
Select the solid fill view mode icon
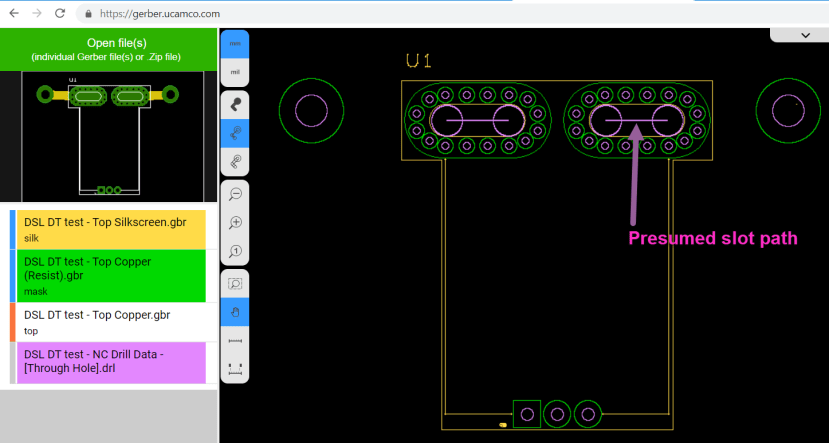pos(235,105)
